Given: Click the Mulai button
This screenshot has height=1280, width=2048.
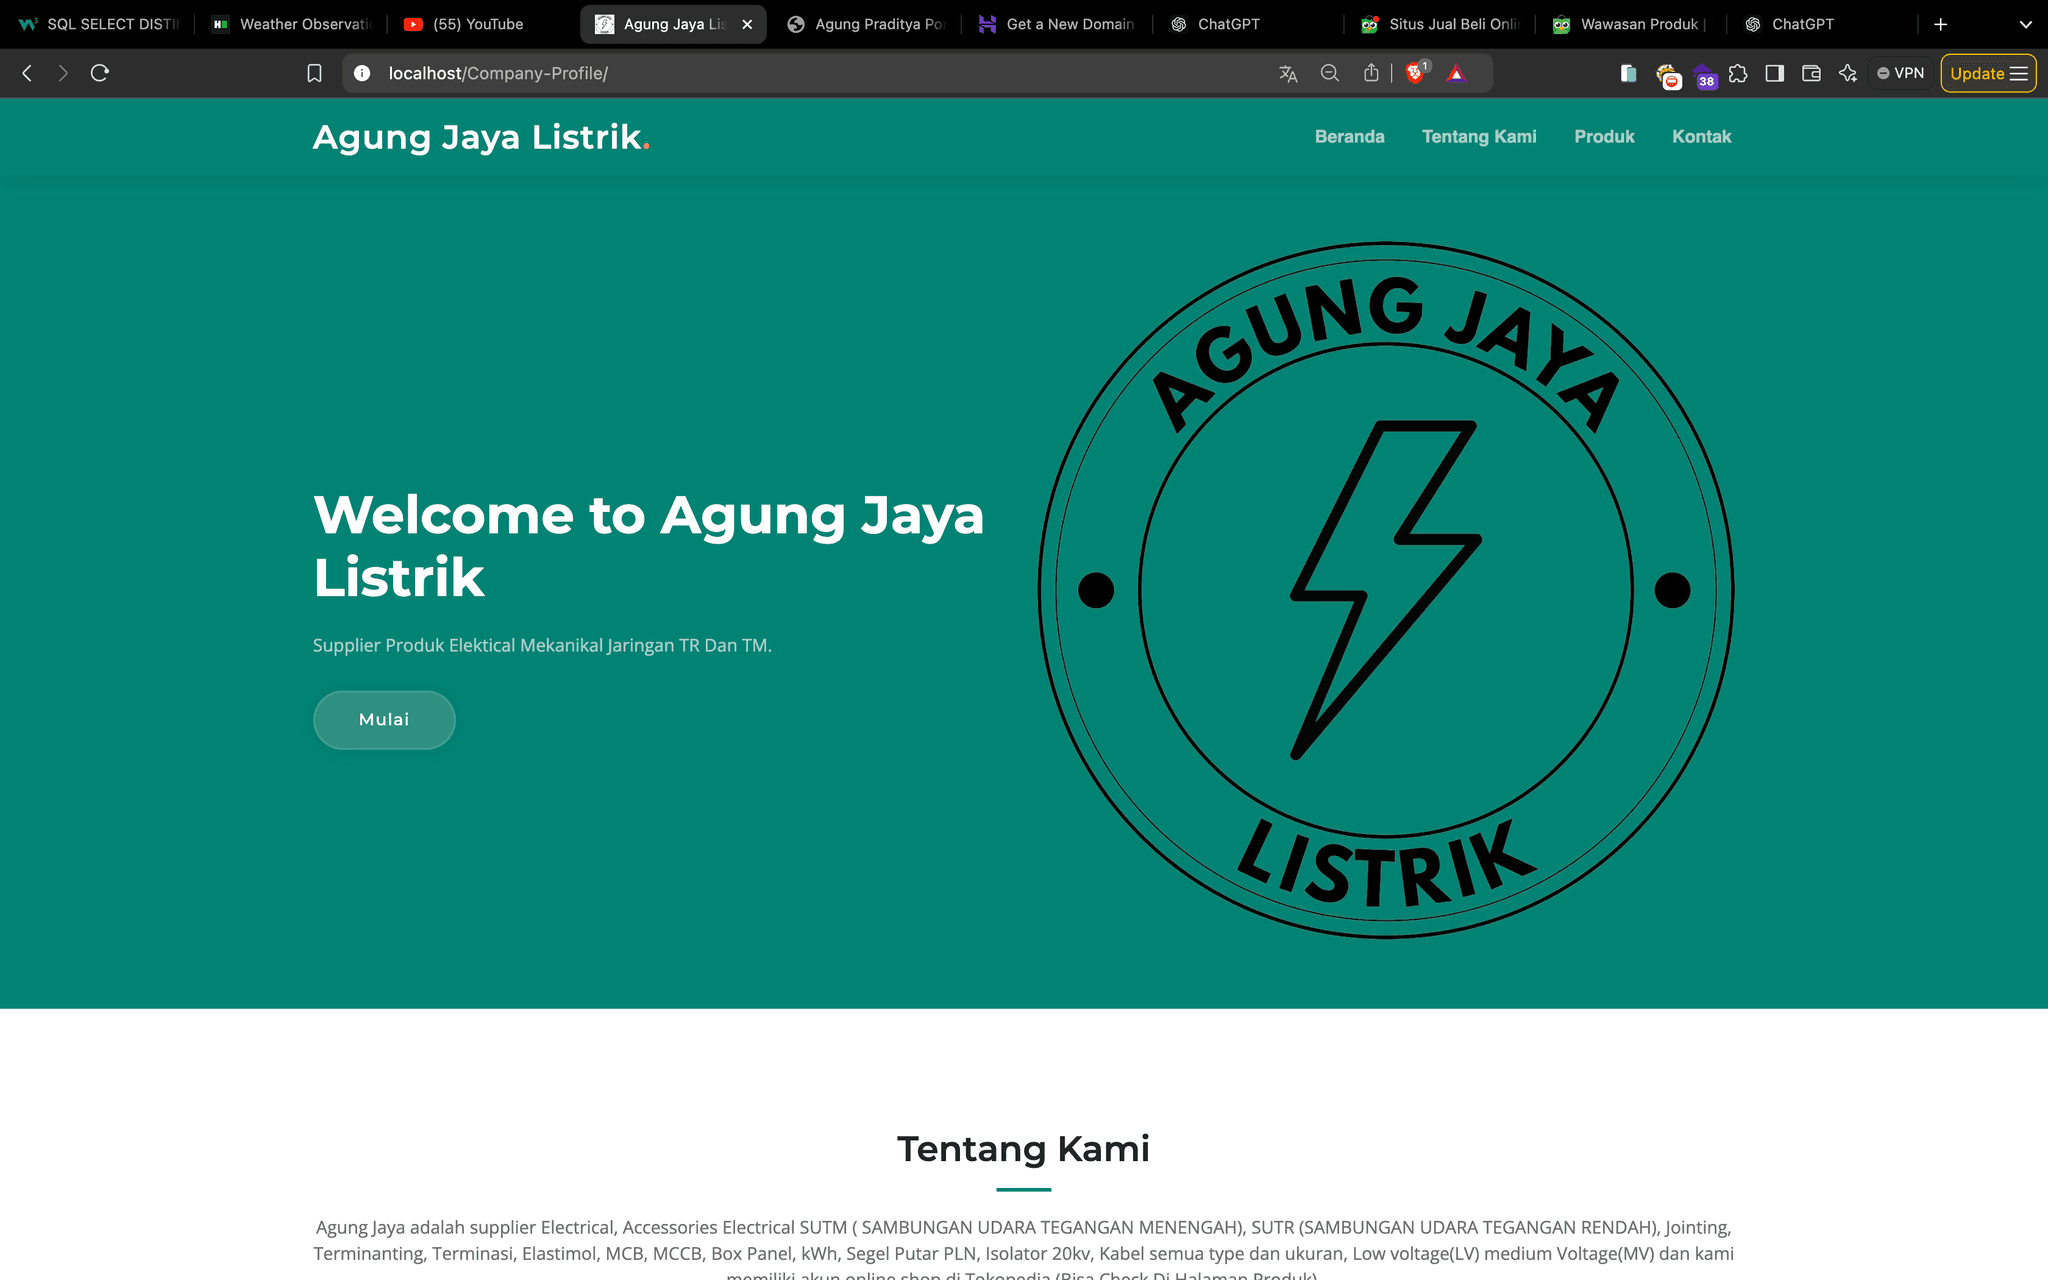Looking at the screenshot, I should click(384, 720).
